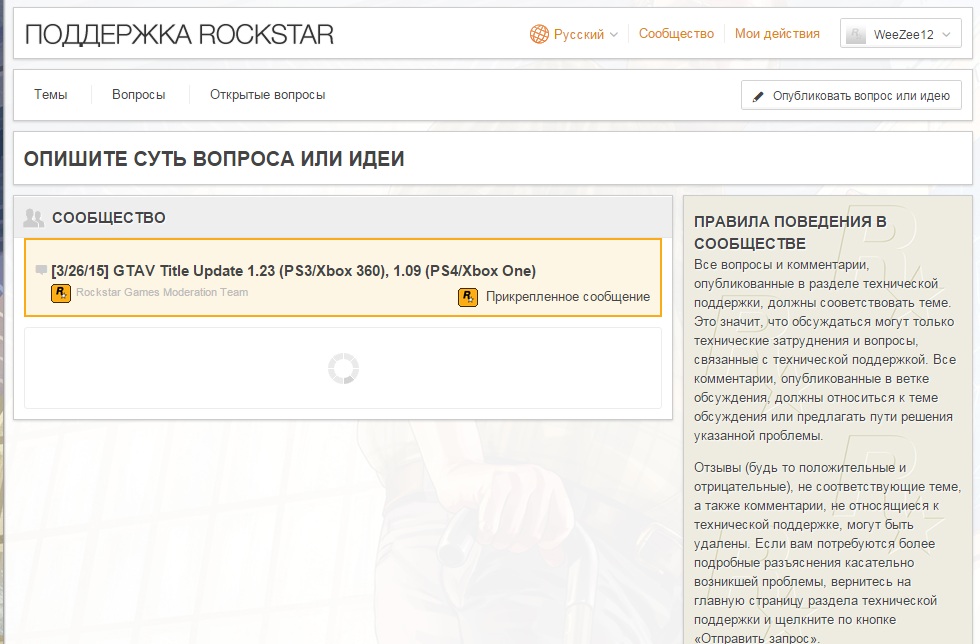Switch to the Темы tab
The width and height of the screenshot is (980, 644).
51,95
